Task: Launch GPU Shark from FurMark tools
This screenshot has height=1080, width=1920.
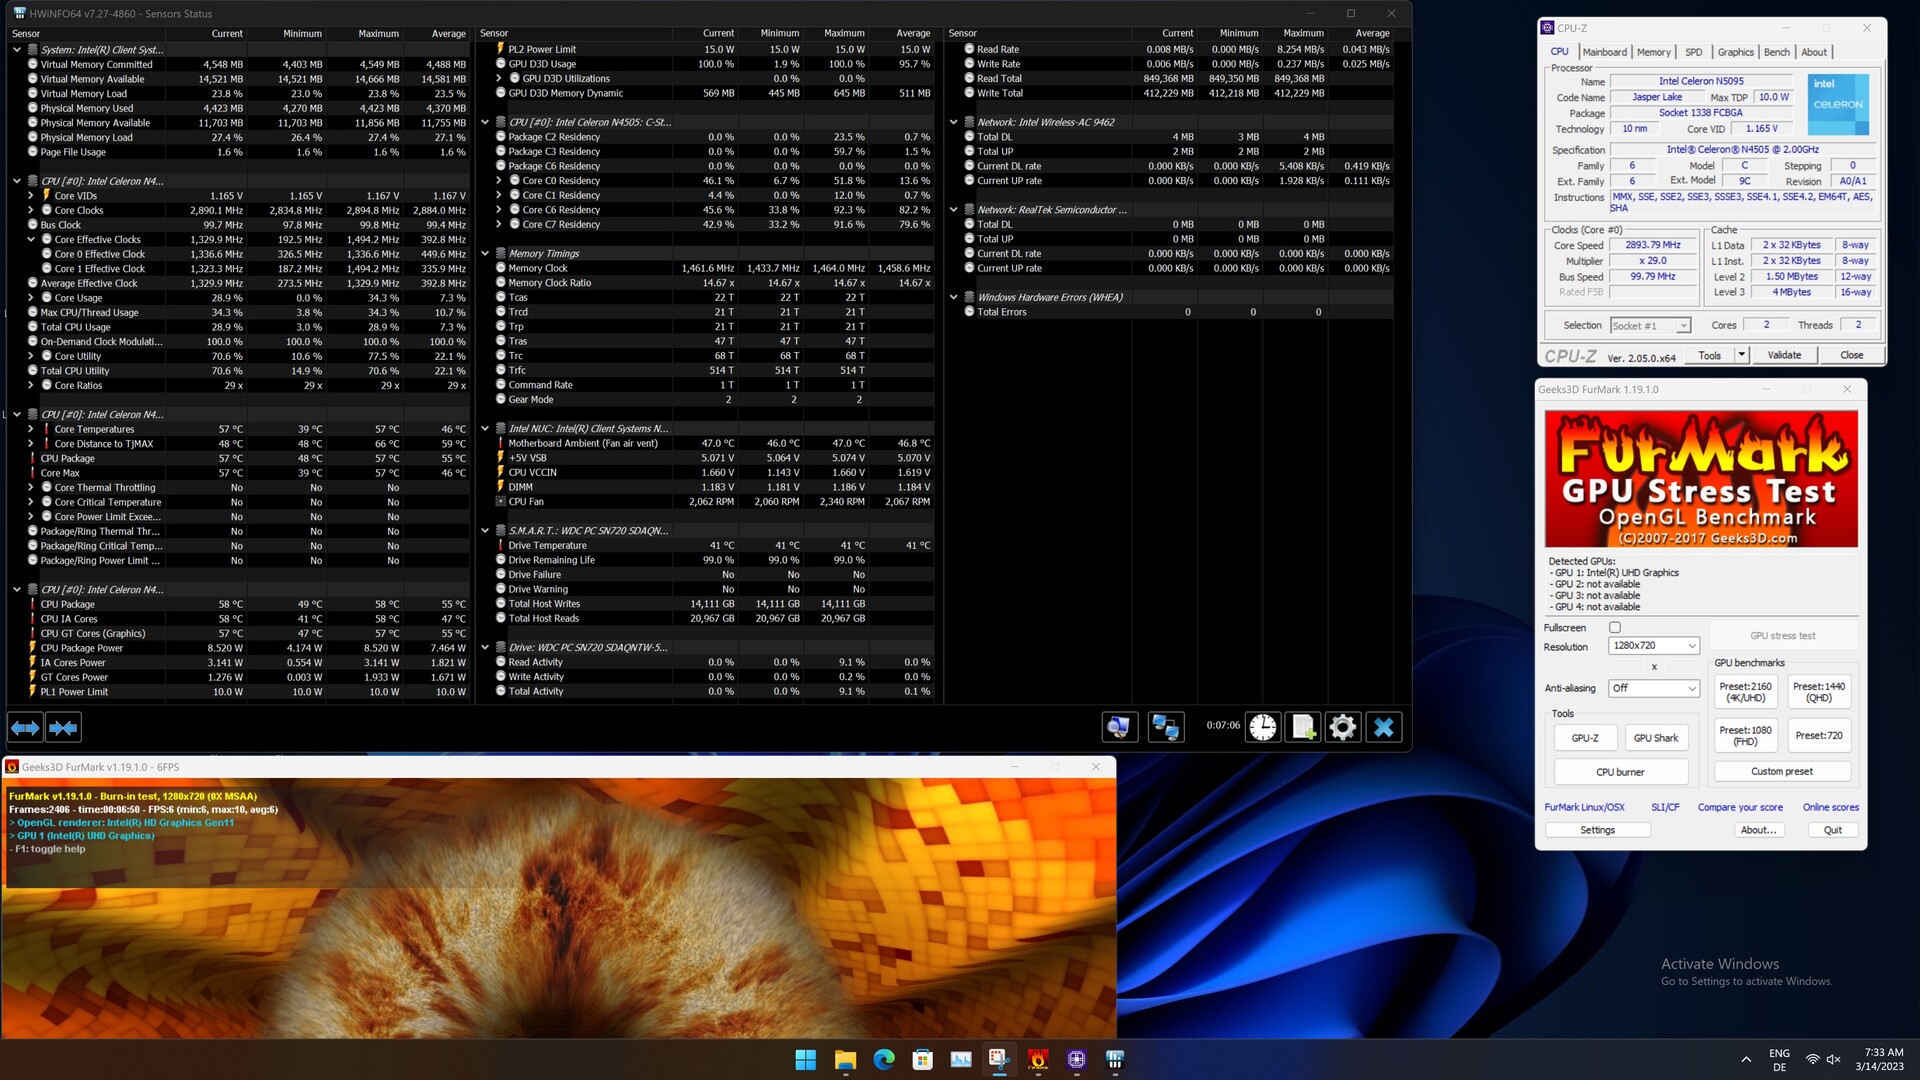Action: click(1656, 738)
